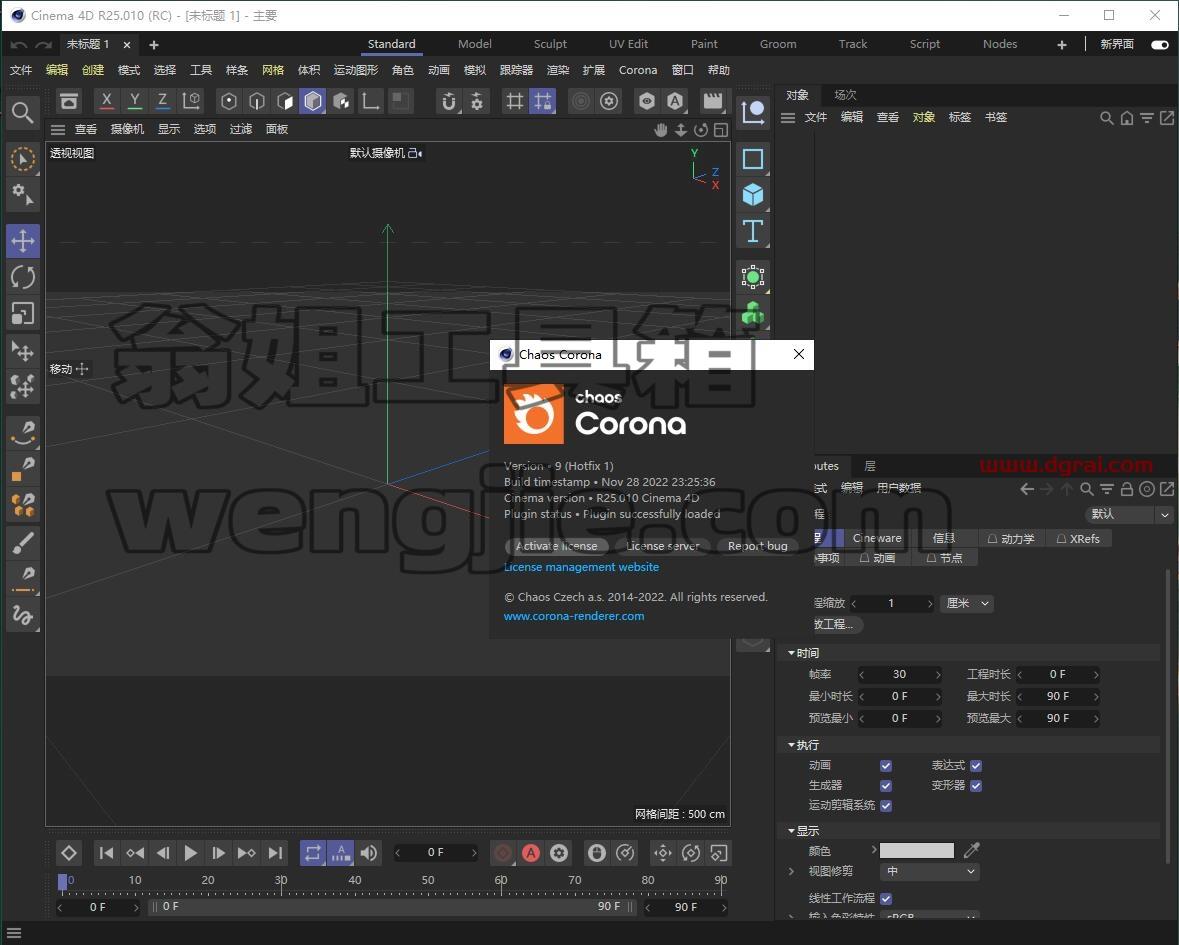Click the 帧率 value field 30
This screenshot has width=1179, height=945.
click(x=899, y=674)
